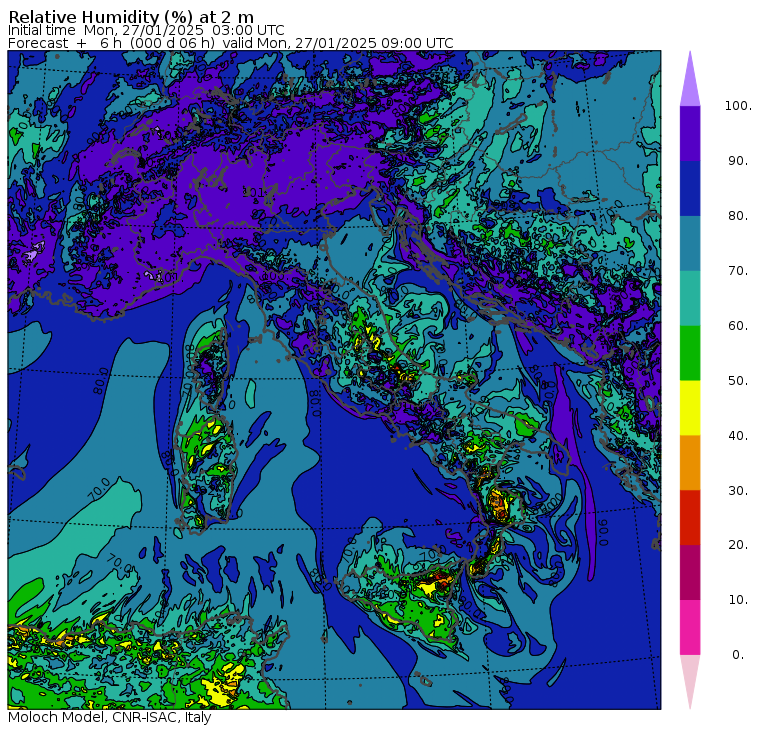The image size is (760, 731).
Task: Pick the purple 90–100% legend color band
Action: [x=690, y=133]
